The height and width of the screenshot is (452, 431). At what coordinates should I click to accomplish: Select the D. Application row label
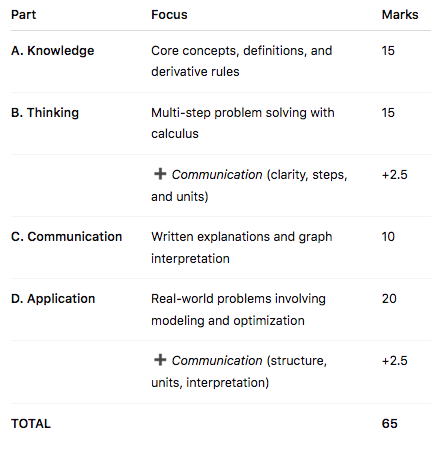click(53, 299)
